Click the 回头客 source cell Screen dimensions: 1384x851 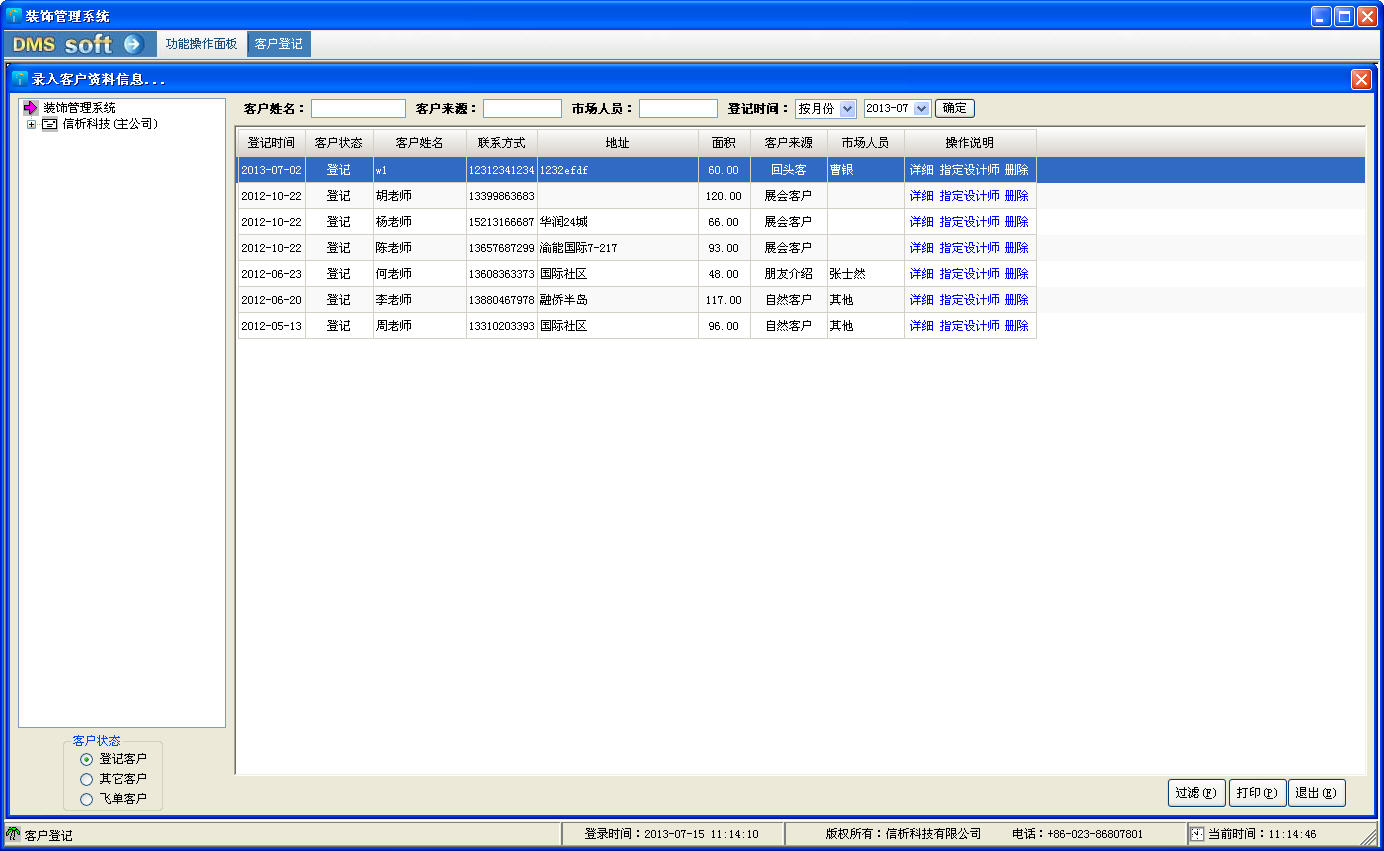click(x=789, y=170)
